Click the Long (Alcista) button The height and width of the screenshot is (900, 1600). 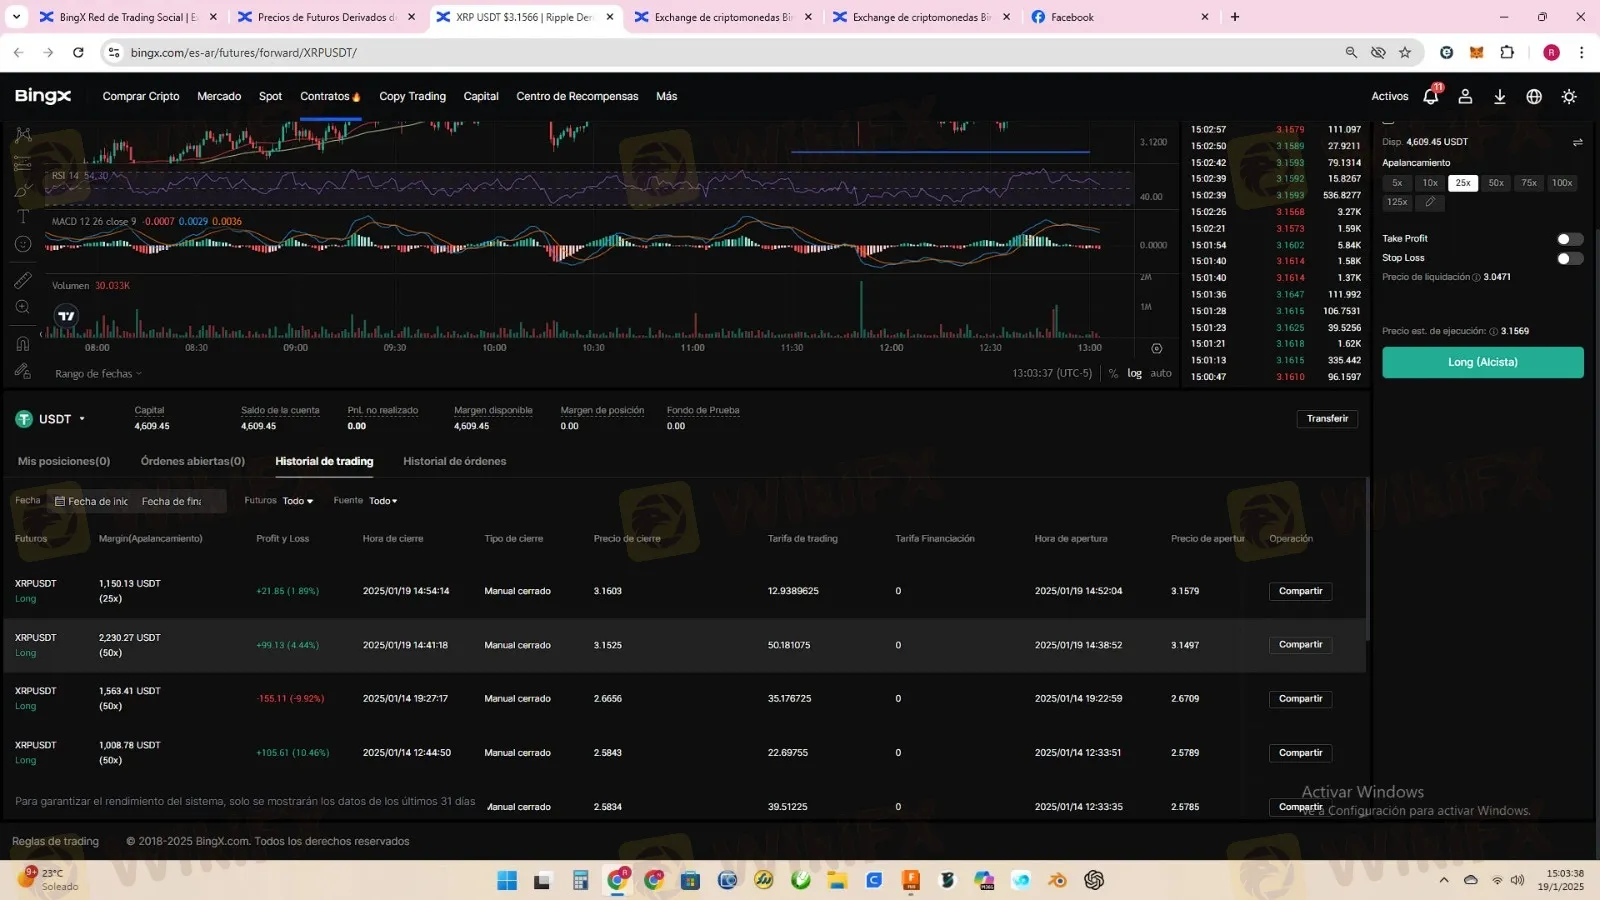tap(1482, 362)
